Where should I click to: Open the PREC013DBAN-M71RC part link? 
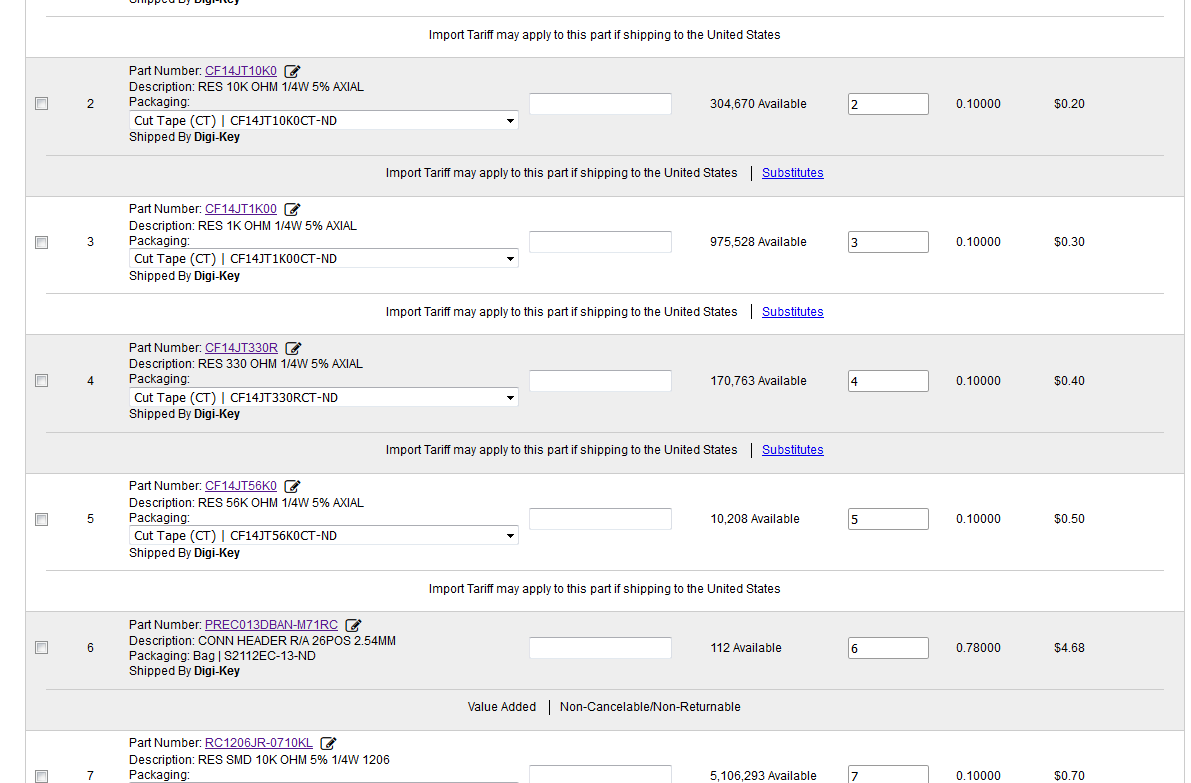(271, 625)
